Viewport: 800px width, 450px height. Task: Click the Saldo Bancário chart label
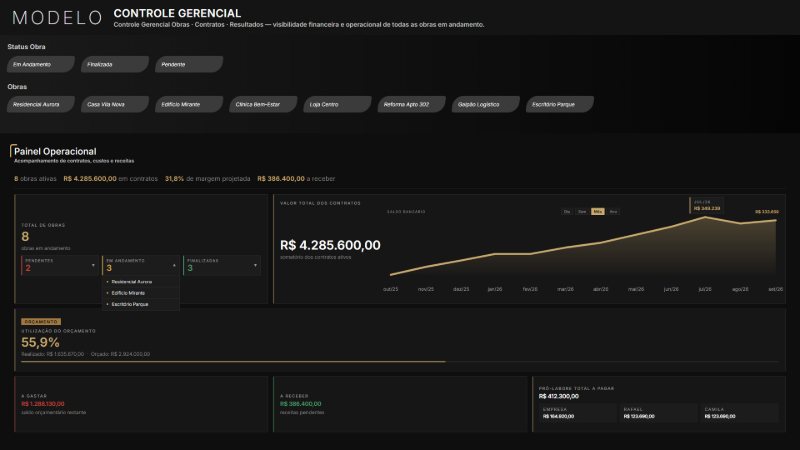tap(406, 212)
